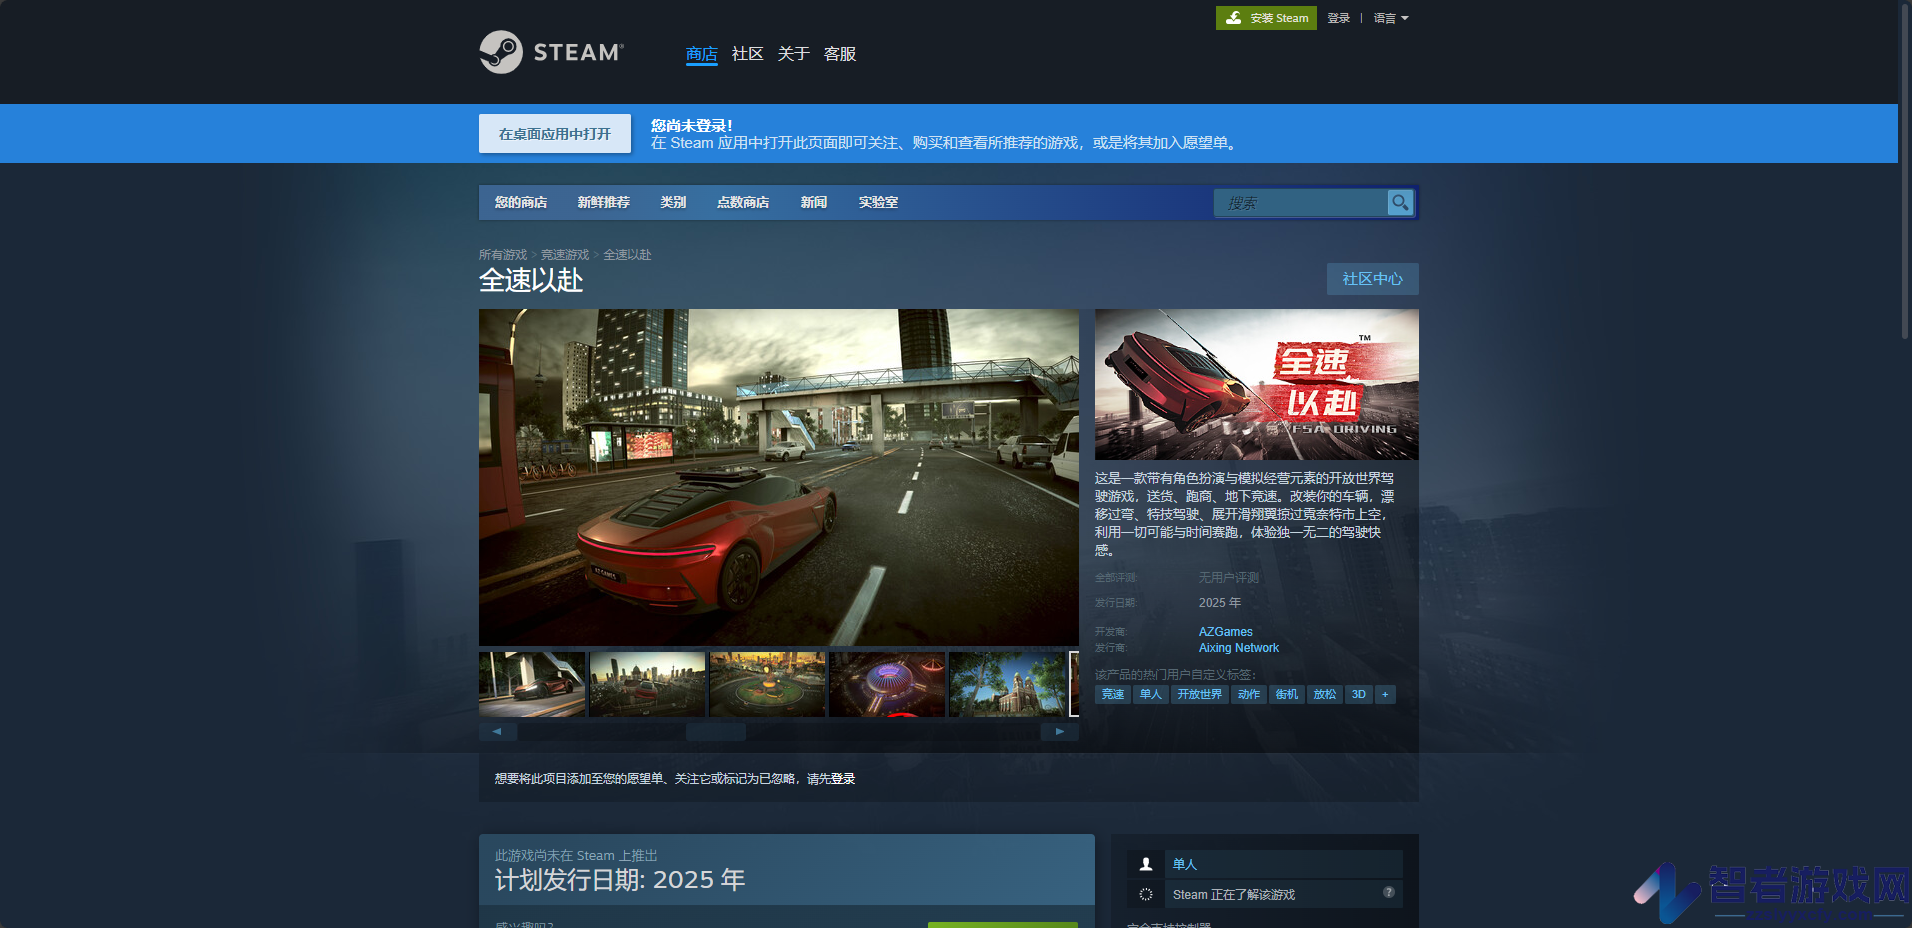
Task: Click the thumbnail strip scrollbar handle
Action: pos(716,732)
